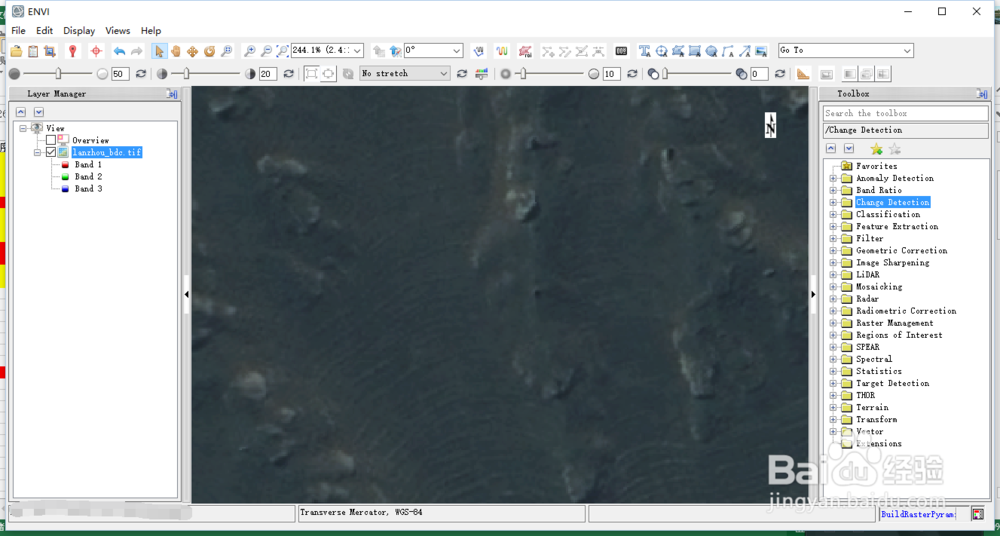Screen dimensions: 1000x536
Task: Collapse the Toolbox panel with right arrow
Action: (x=813, y=294)
